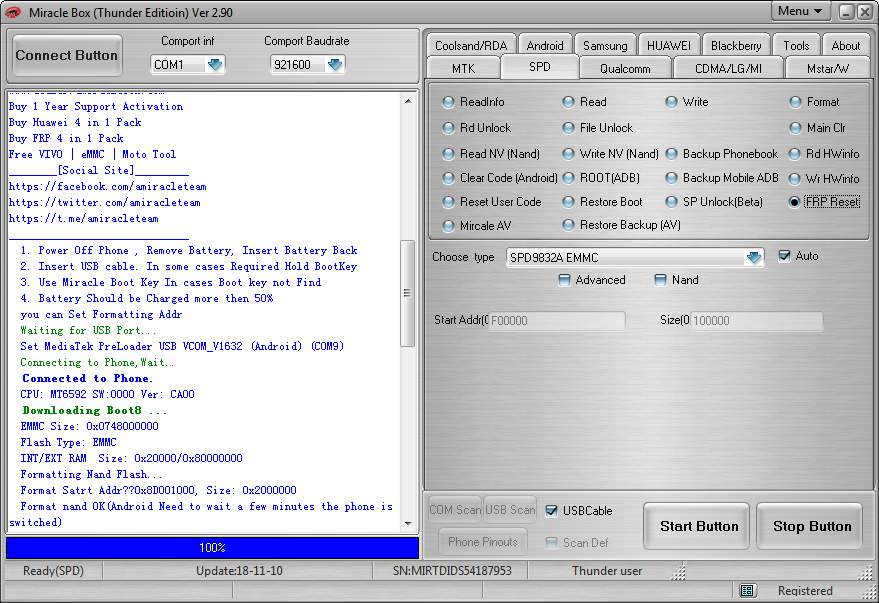Select the File Unlock radio option

597,128
